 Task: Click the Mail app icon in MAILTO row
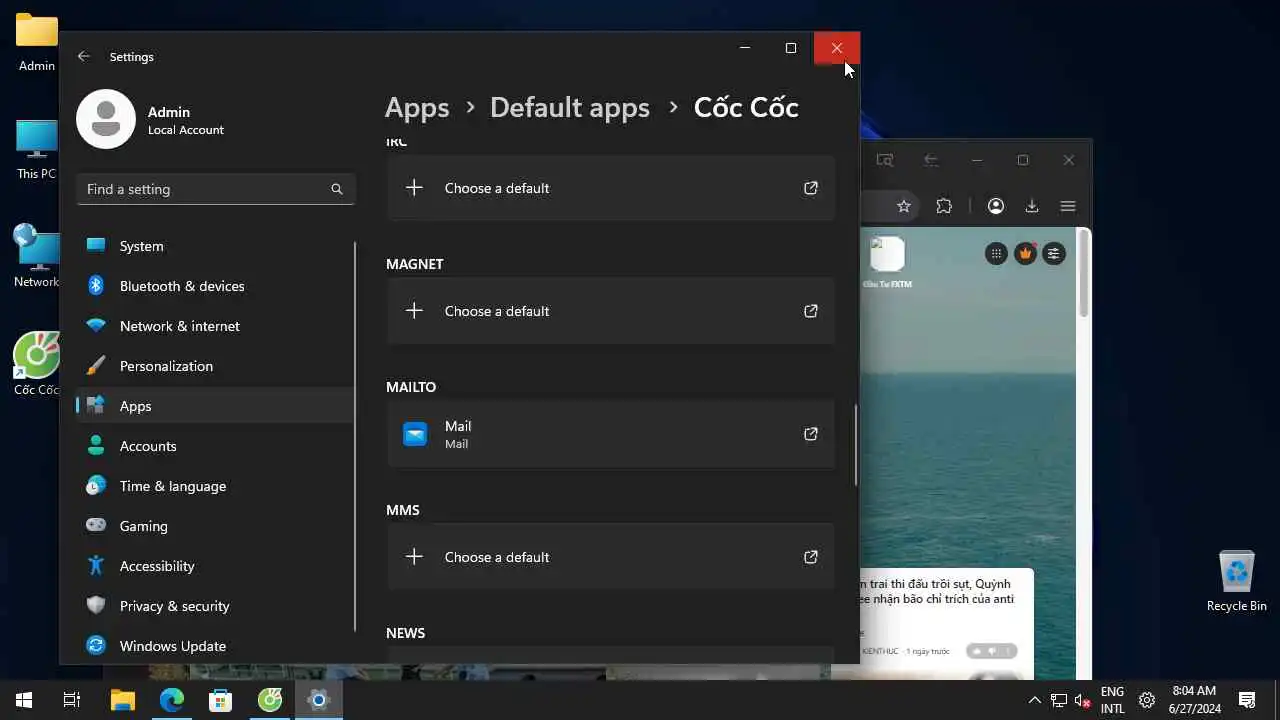point(415,434)
